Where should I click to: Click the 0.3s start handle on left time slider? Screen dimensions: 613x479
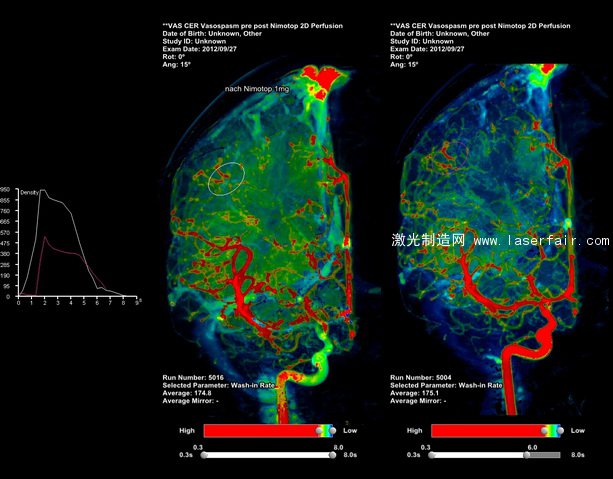click(x=205, y=454)
